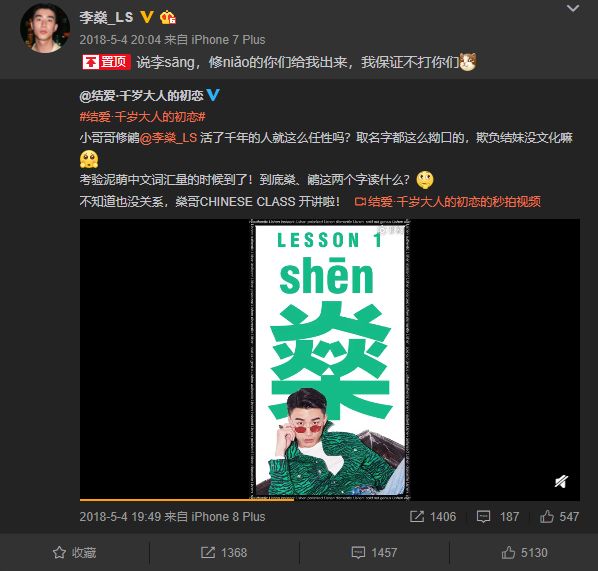
Task: Click the profile avatar photo
Action: pyautogui.click(x=45, y=27)
